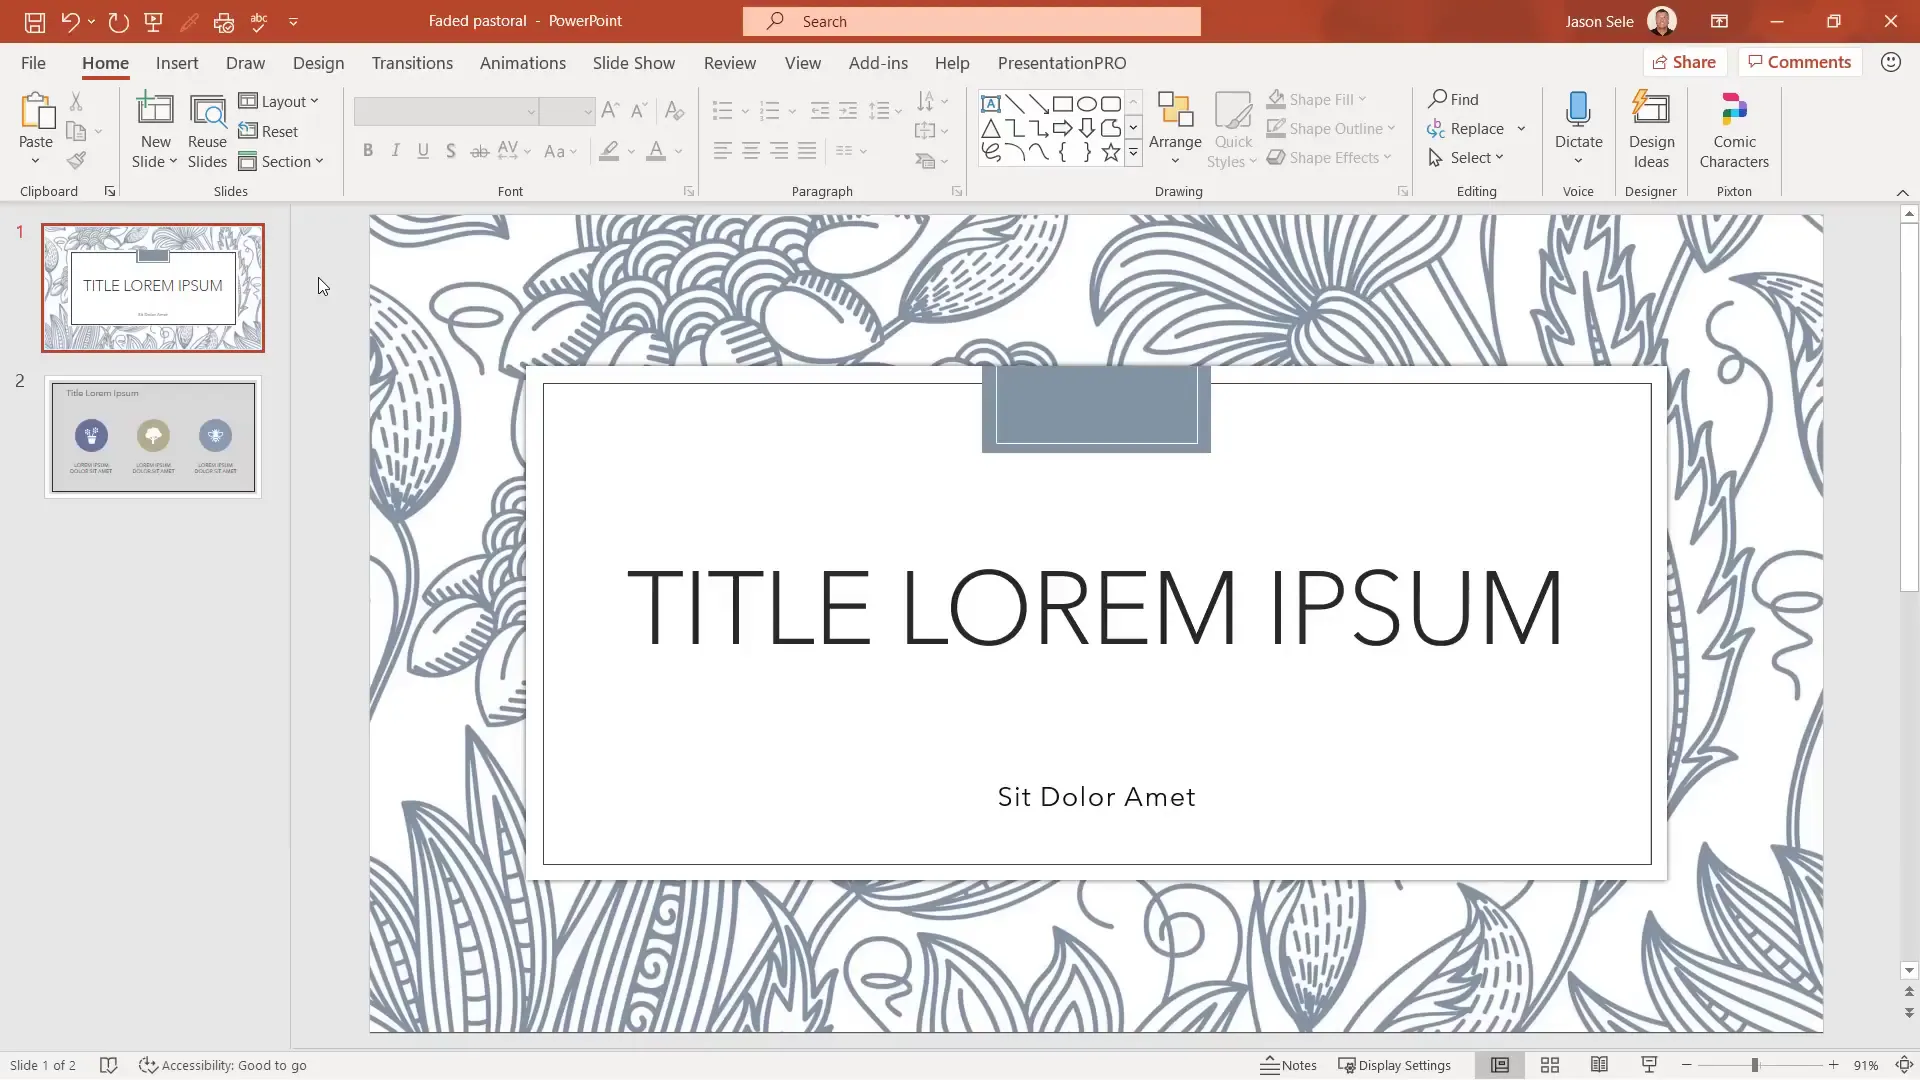
Task: Cut the selection with the scissors icon
Action: click(x=77, y=101)
